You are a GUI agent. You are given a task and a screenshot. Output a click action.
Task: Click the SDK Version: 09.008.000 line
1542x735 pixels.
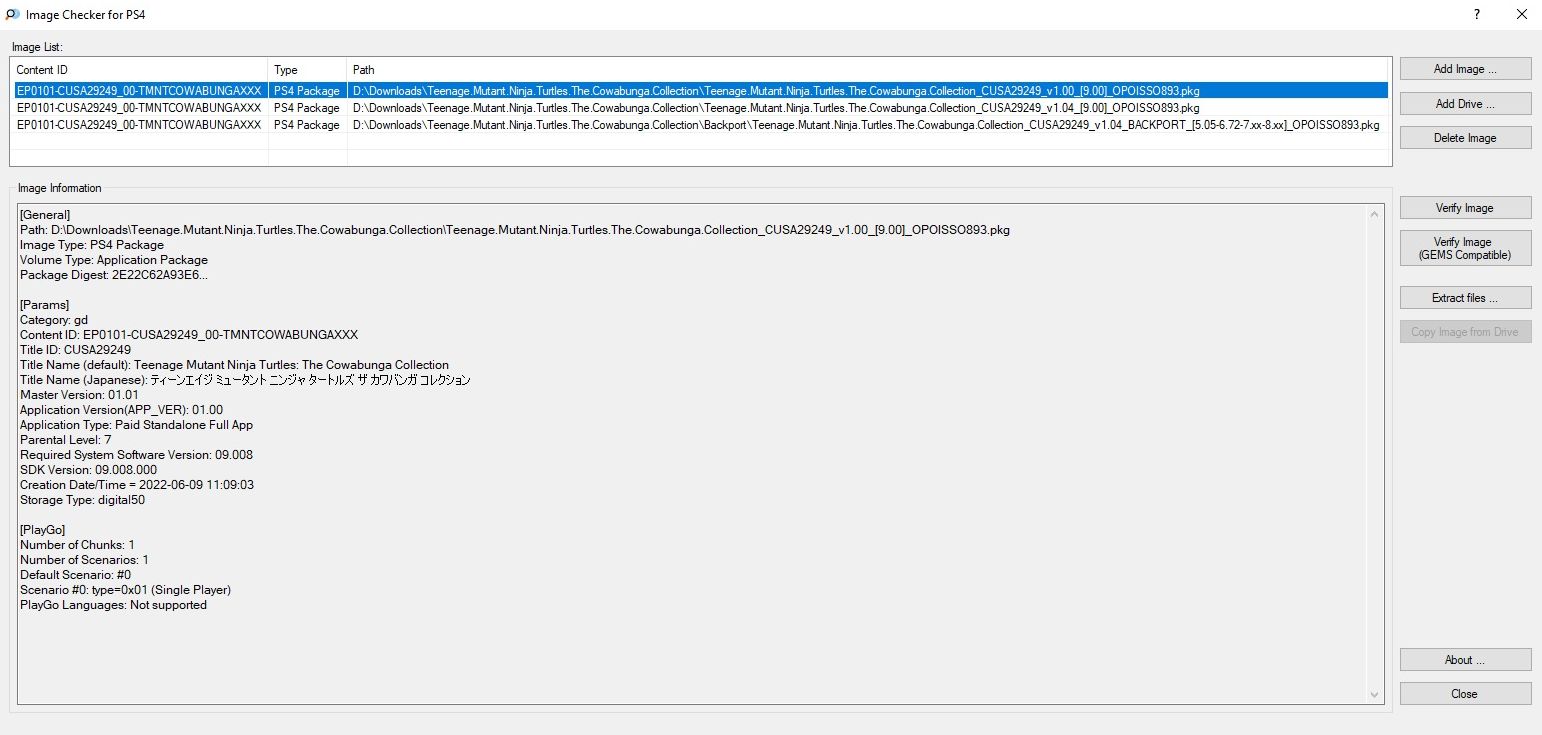tap(88, 470)
